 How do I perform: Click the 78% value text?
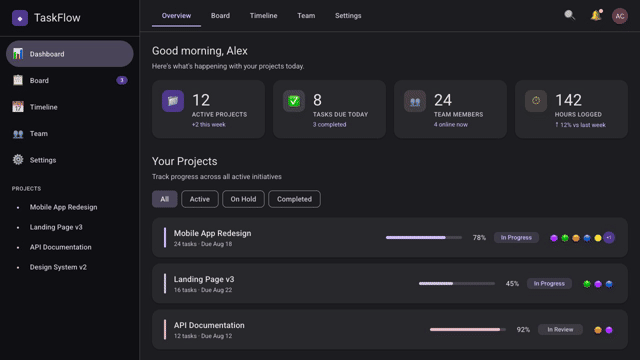[479, 238]
